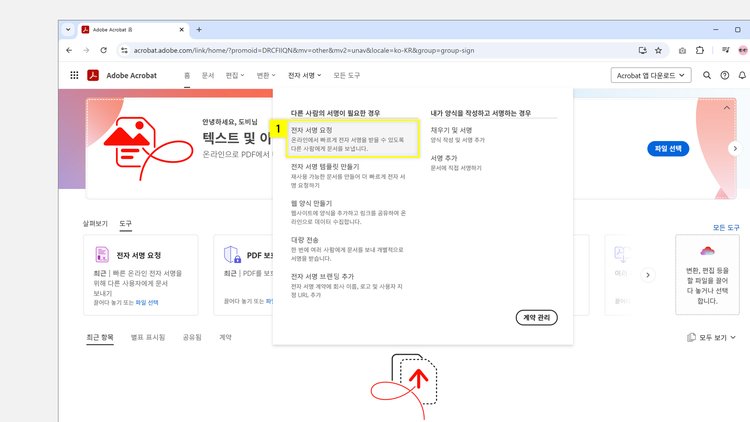Click the Adobe Acrobat red logo
Screen dimensions: 750x422
(x=93, y=75)
